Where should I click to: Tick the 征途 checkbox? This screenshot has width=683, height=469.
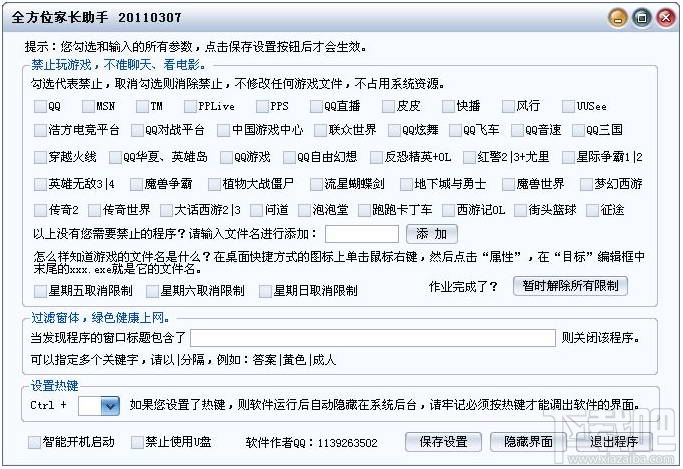click(x=592, y=210)
